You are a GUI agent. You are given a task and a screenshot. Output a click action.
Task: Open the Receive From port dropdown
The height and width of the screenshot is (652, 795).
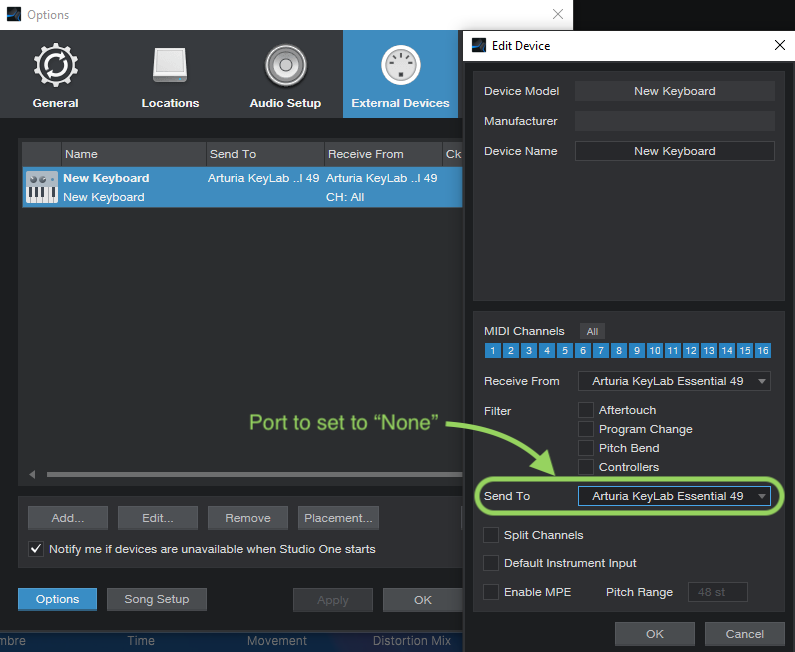[x=674, y=381]
